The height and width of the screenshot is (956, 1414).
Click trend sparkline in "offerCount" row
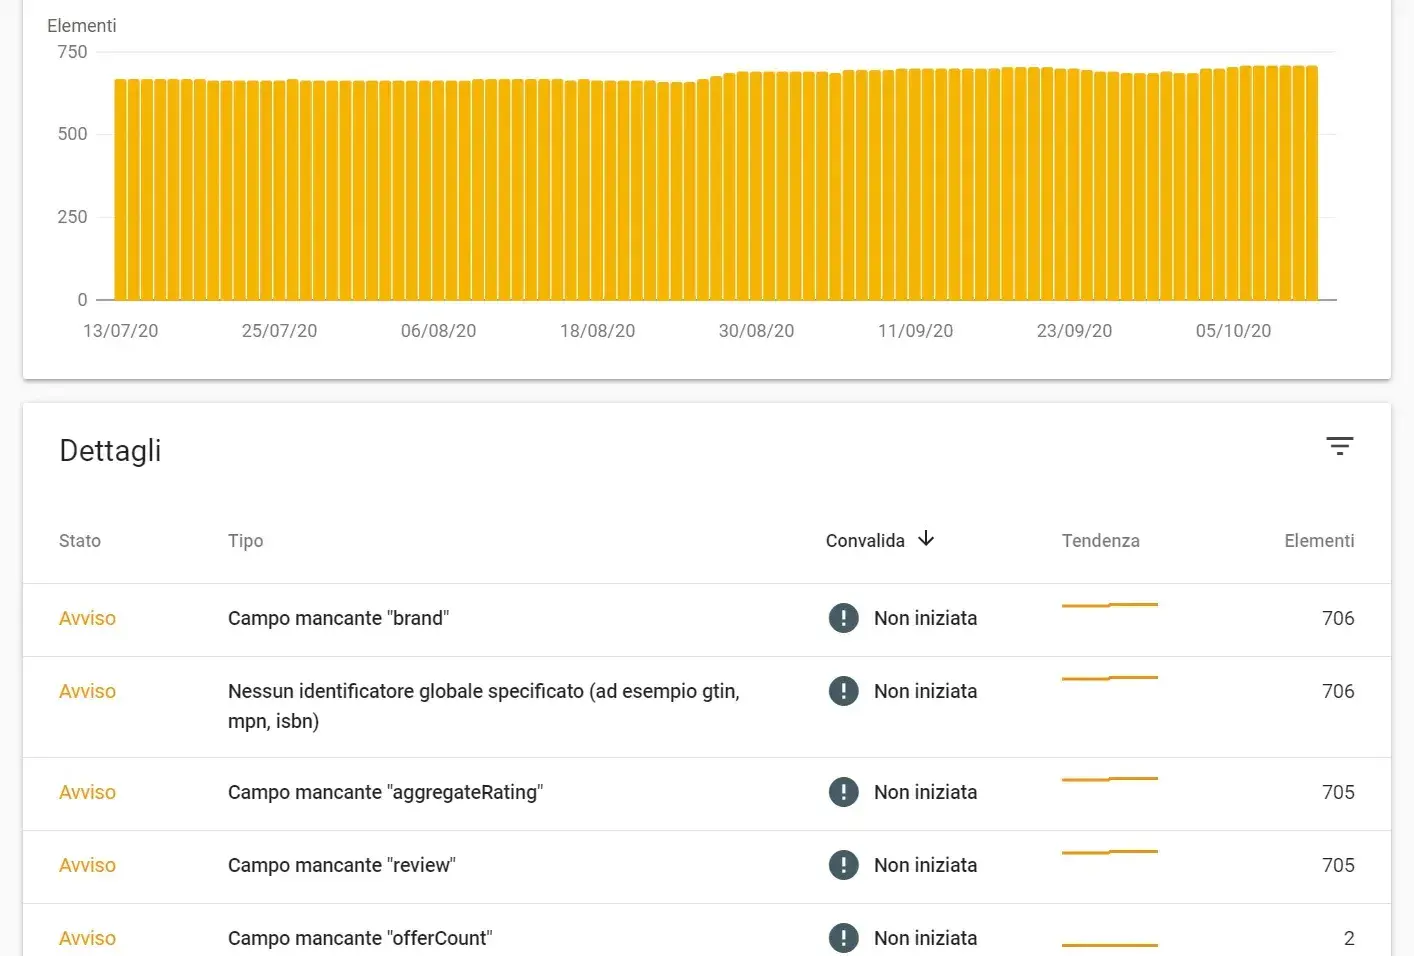pos(1109,944)
